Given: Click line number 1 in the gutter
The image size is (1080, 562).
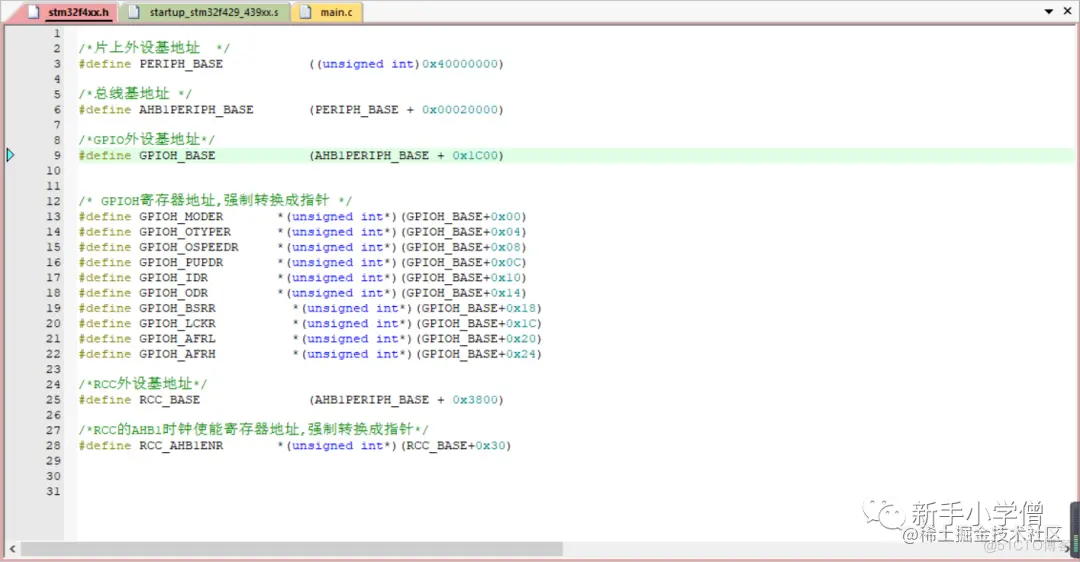Looking at the screenshot, I should point(56,33).
